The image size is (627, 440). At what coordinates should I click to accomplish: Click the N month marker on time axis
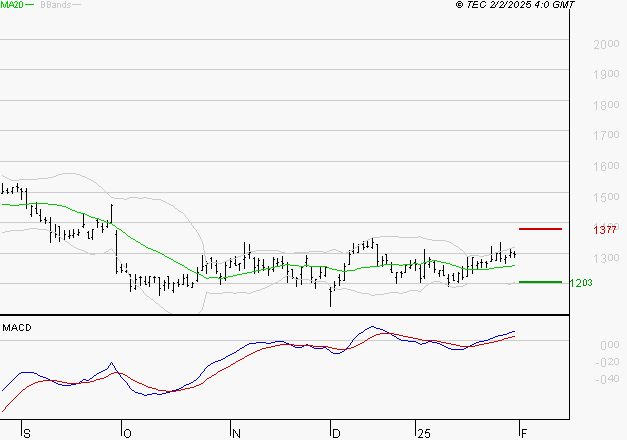pyautogui.click(x=236, y=434)
